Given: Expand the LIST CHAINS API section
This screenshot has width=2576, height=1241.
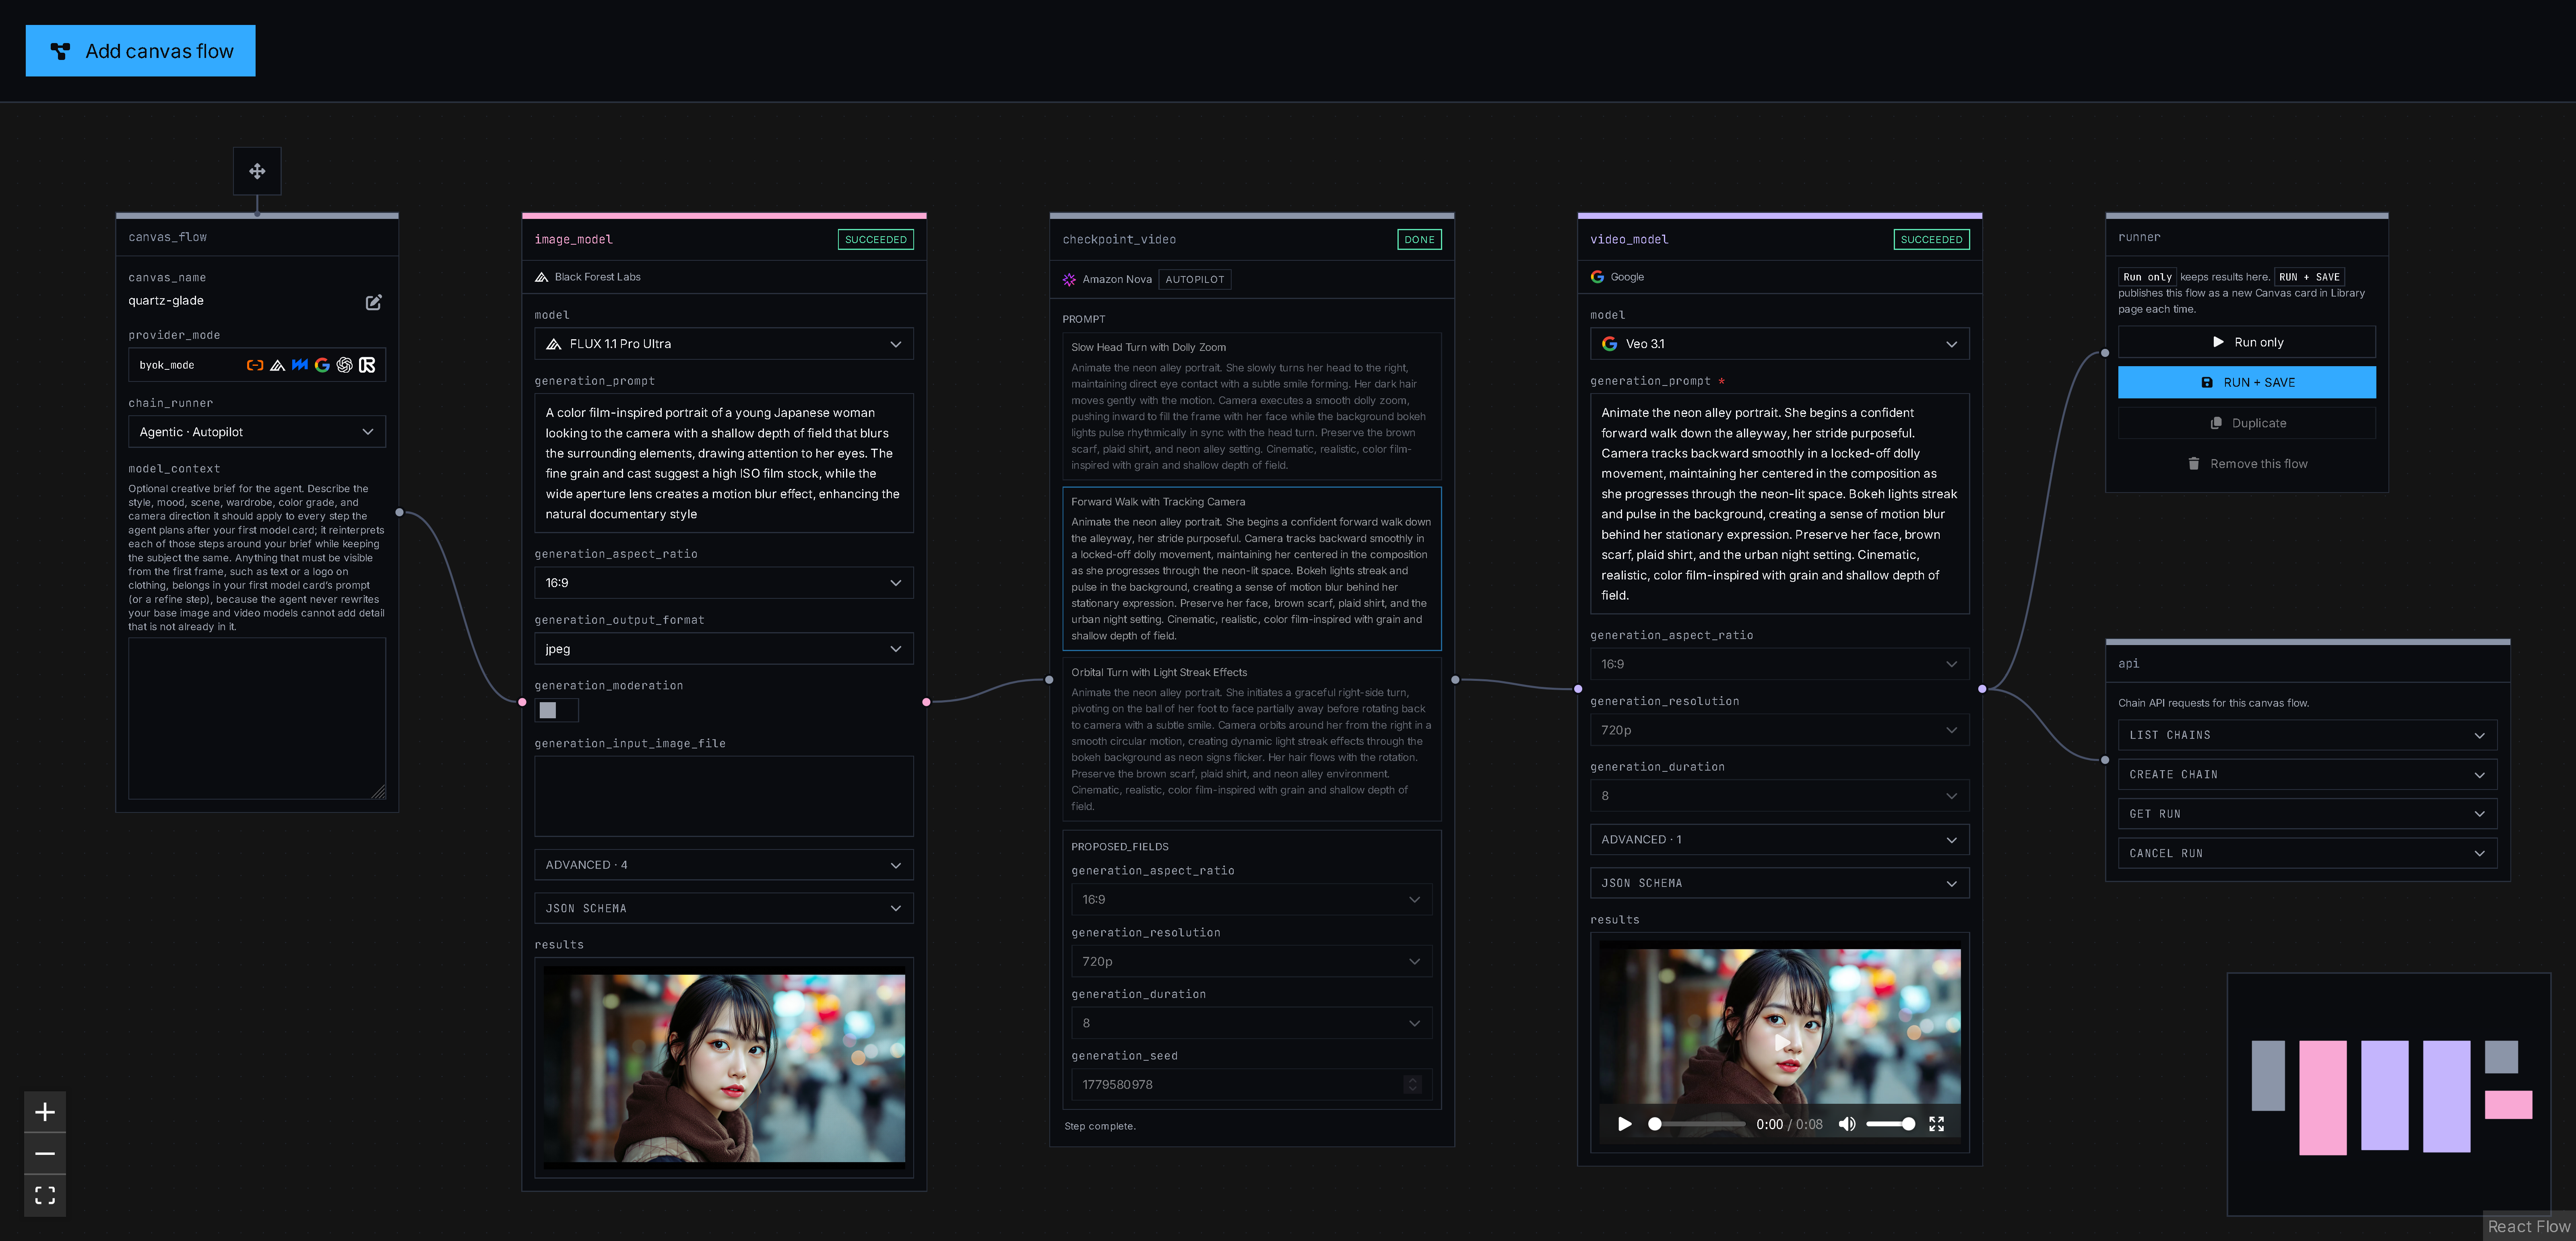Looking at the screenshot, I should [x=2308, y=735].
